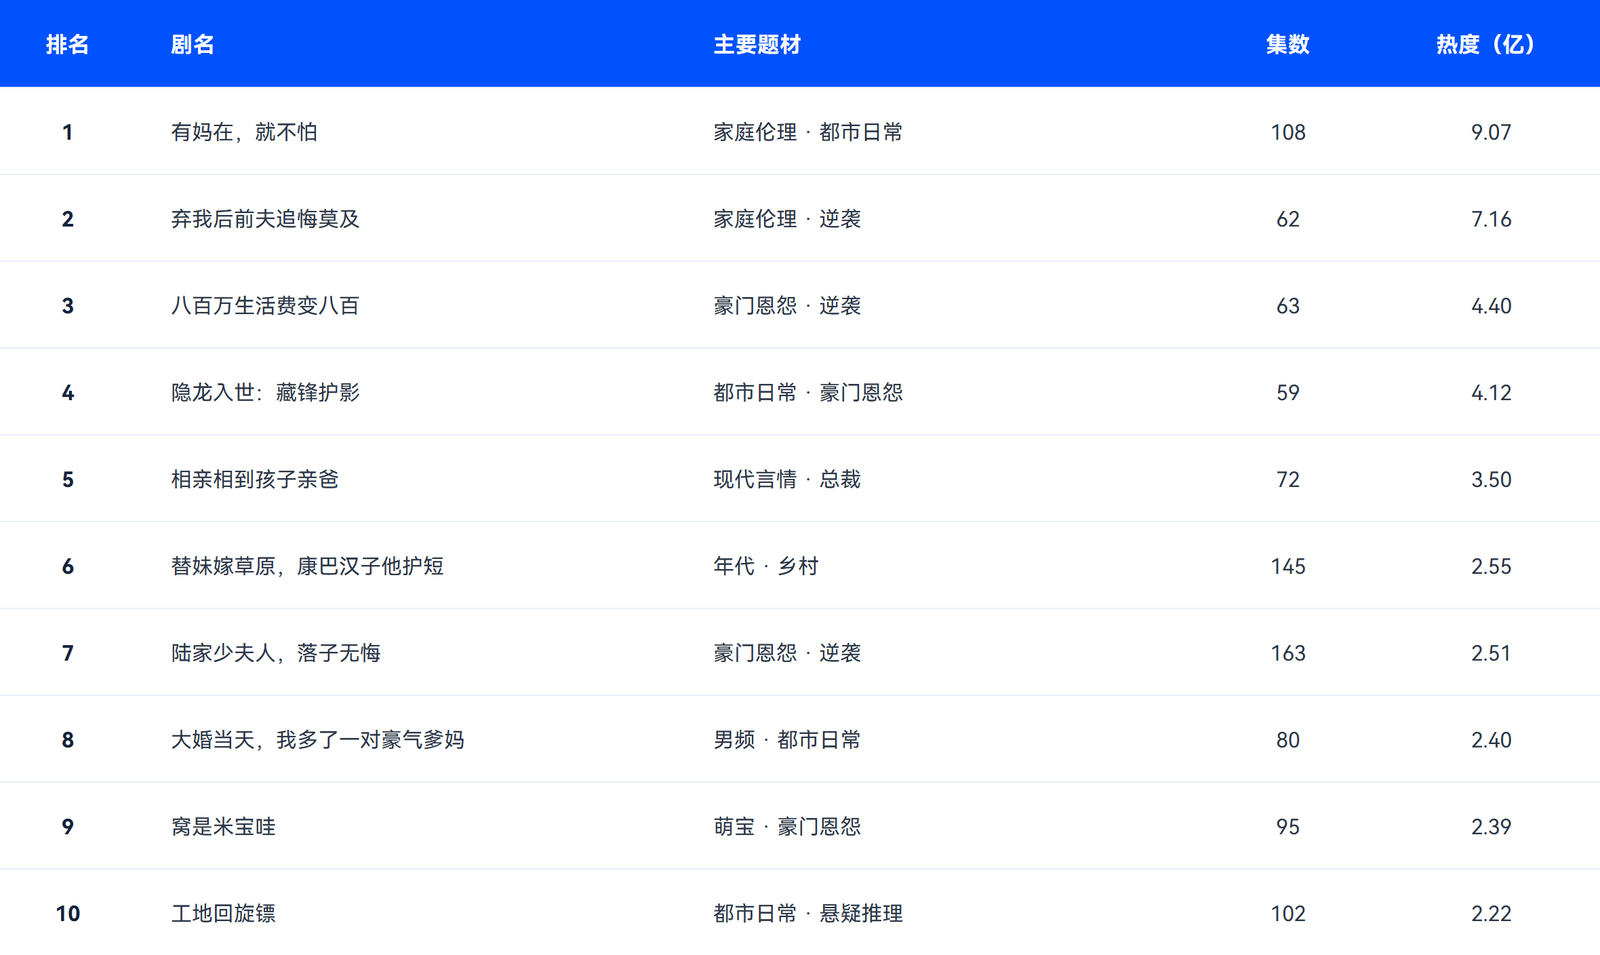Click the heat value 3.50
The width and height of the screenshot is (1600, 955).
[1491, 480]
